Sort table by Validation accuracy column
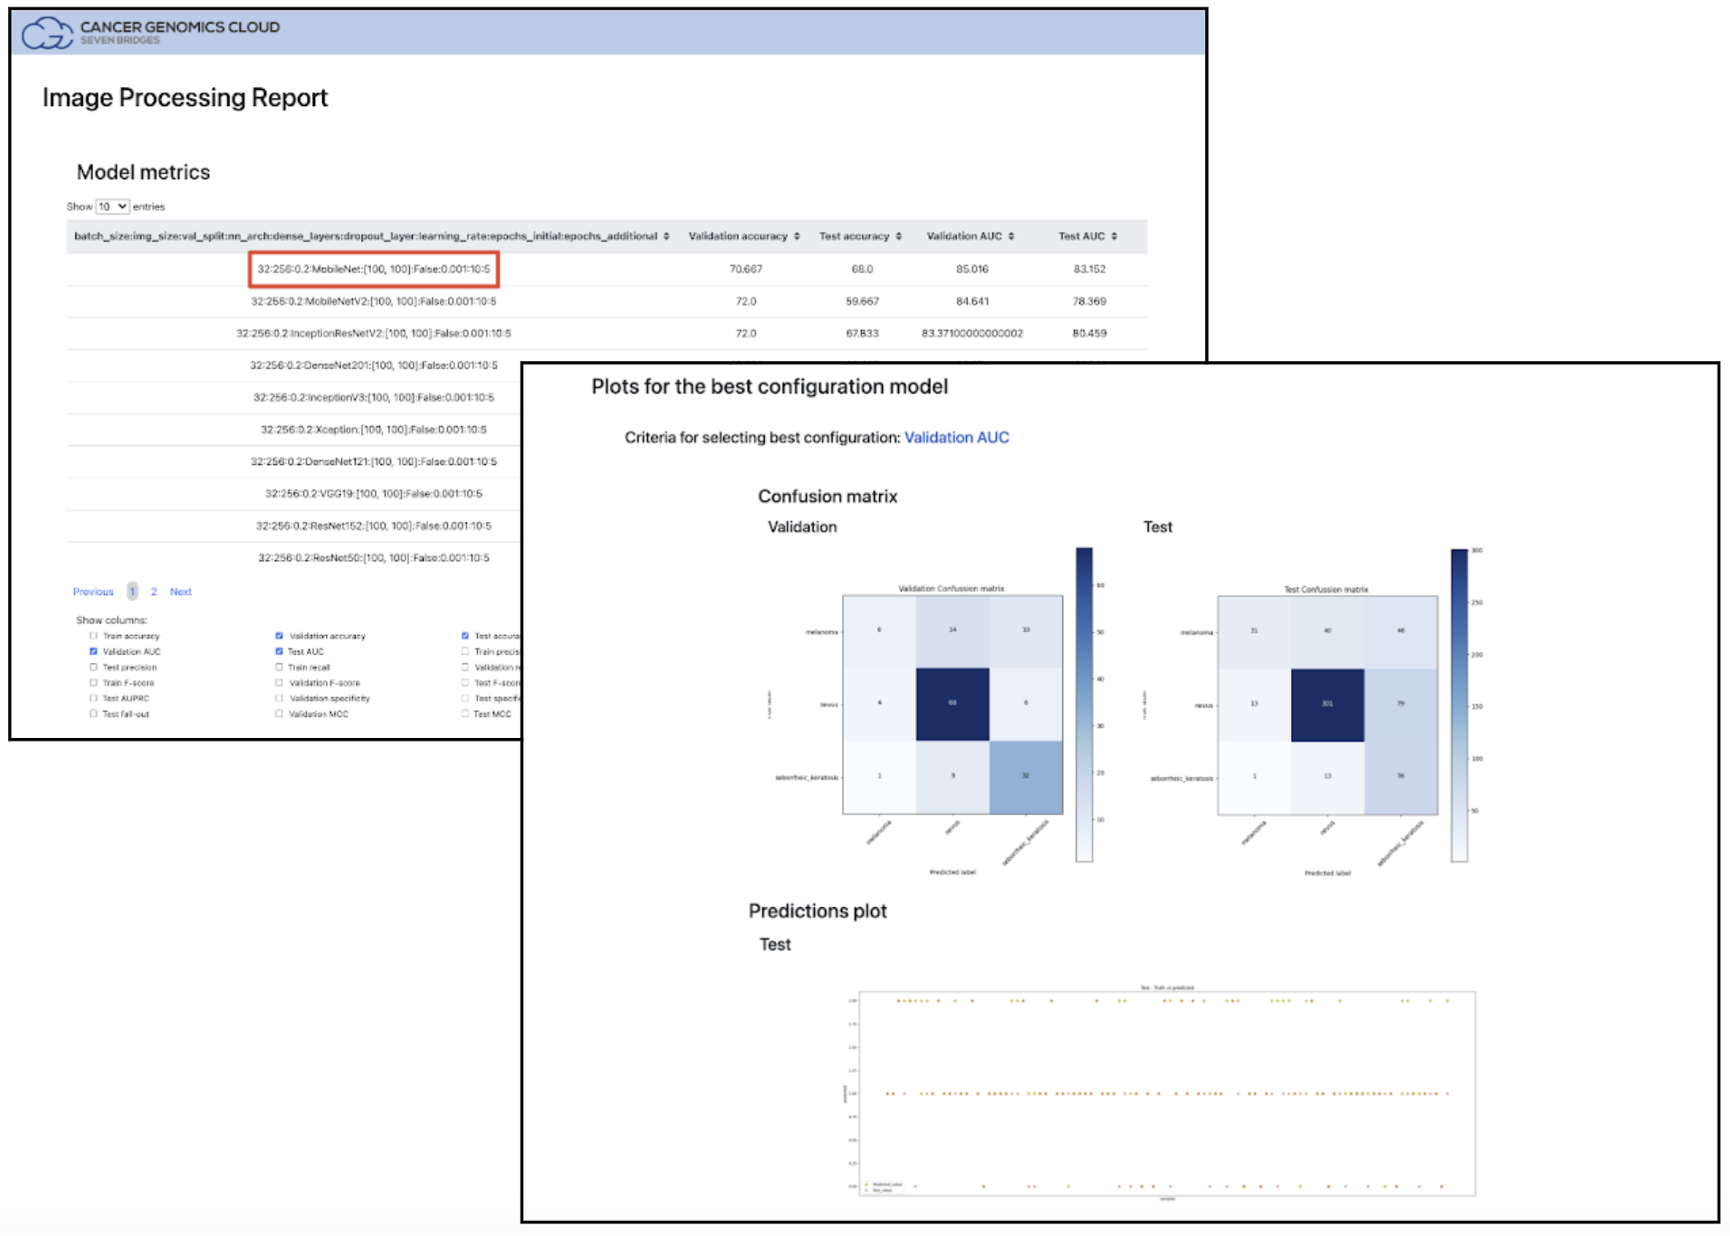This screenshot has height=1236, width=1730. click(742, 236)
